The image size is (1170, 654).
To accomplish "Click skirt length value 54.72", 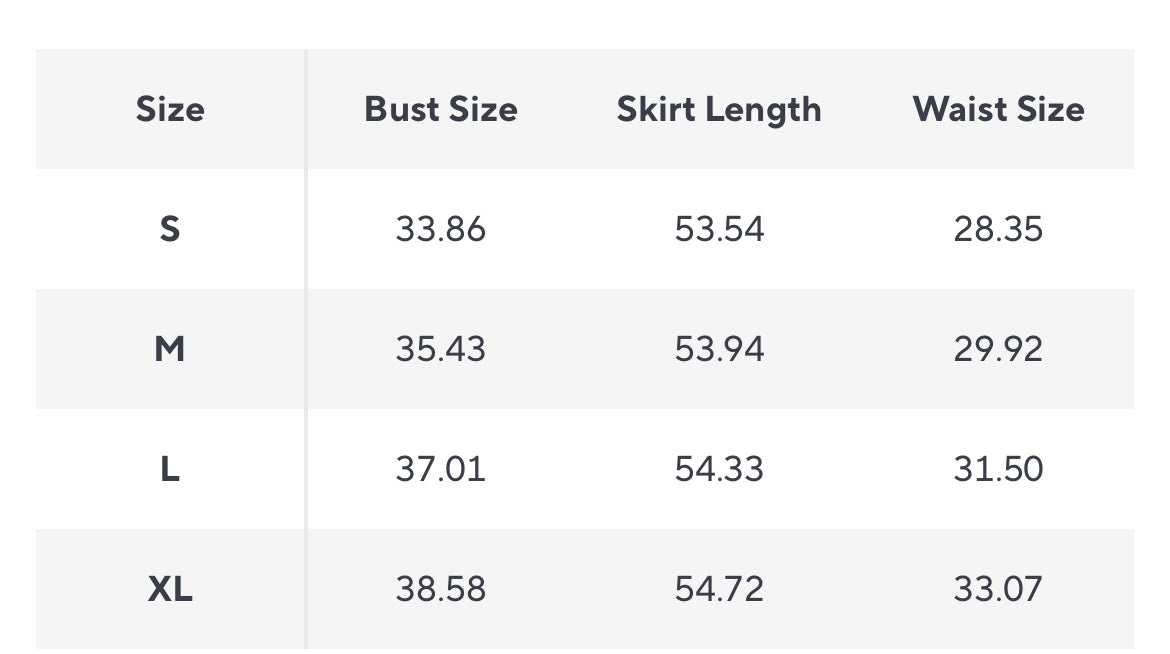I will pos(719,589).
